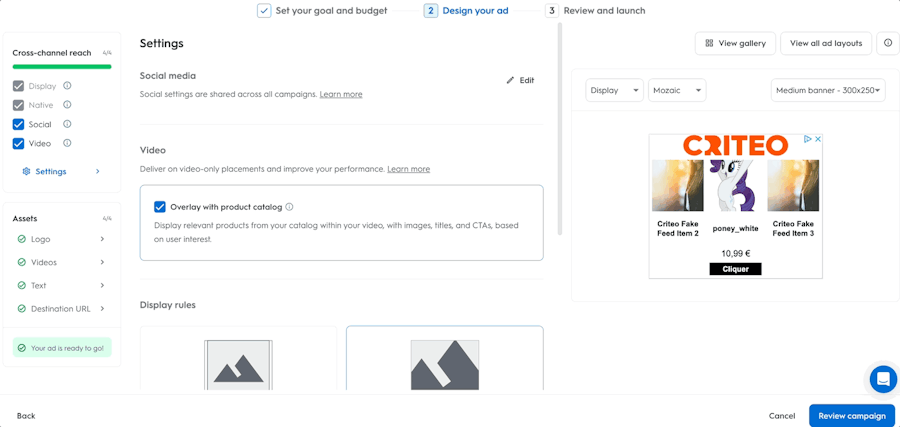Screen dimensions: 900x427
Task: Open the Mozaic layout dropdown
Action: coord(677,90)
